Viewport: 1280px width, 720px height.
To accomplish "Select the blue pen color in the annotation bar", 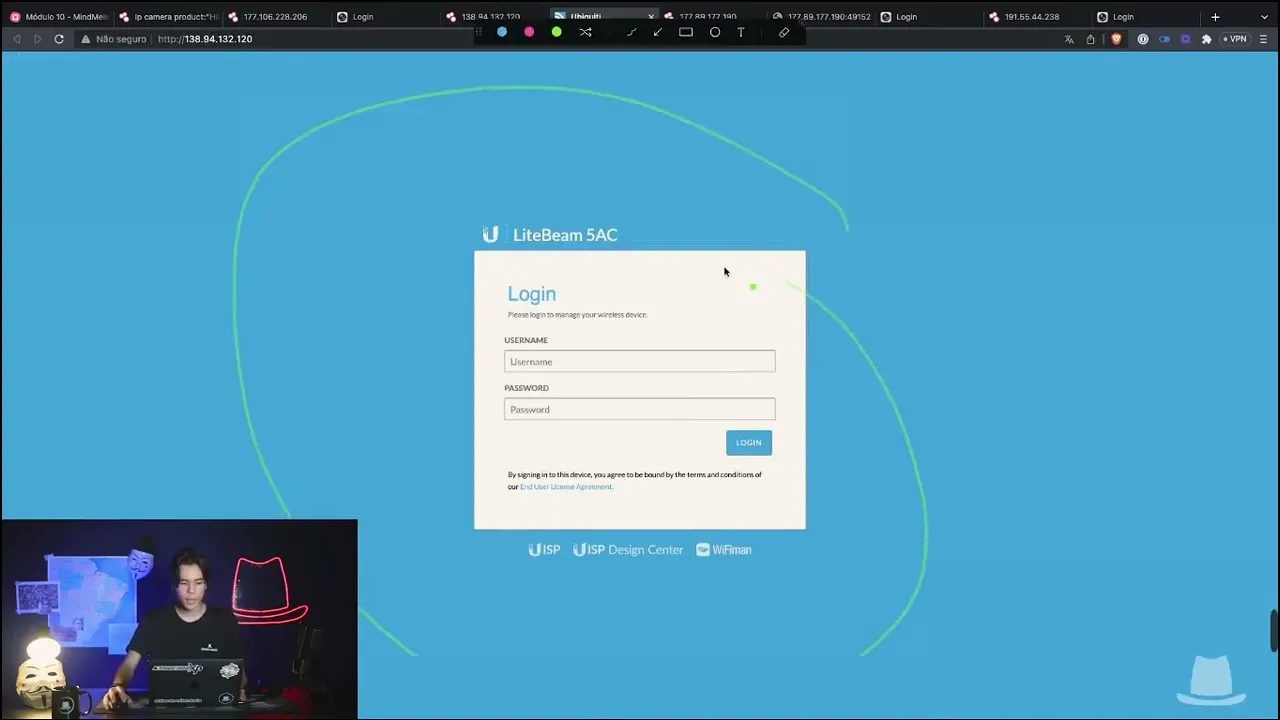I will click(x=502, y=32).
